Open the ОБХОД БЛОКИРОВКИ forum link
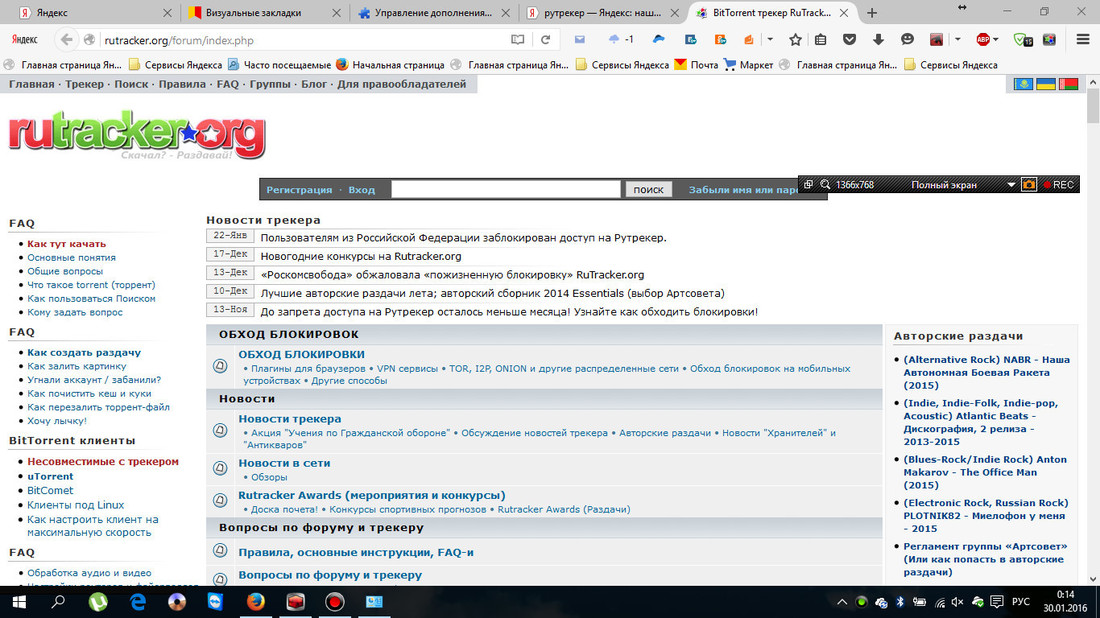 coord(302,354)
